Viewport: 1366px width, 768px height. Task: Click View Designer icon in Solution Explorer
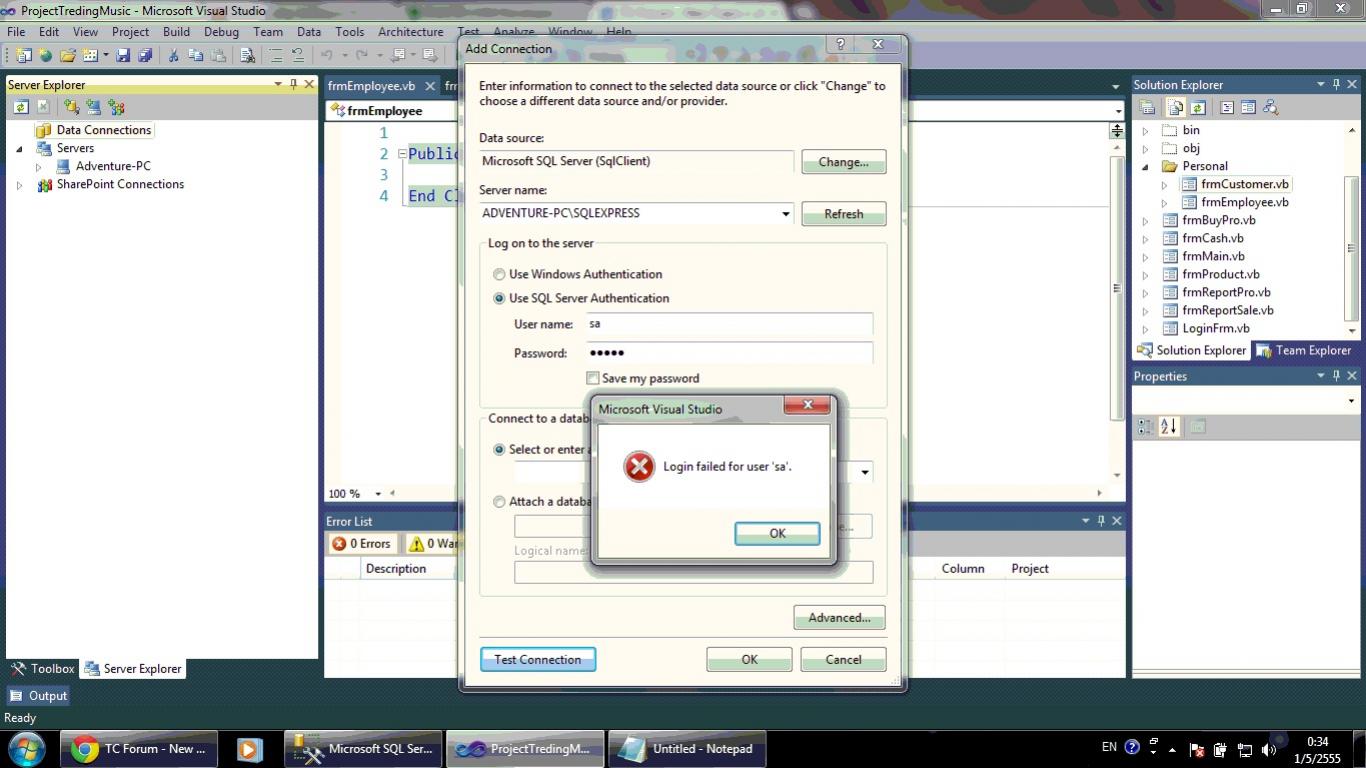coord(1248,107)
